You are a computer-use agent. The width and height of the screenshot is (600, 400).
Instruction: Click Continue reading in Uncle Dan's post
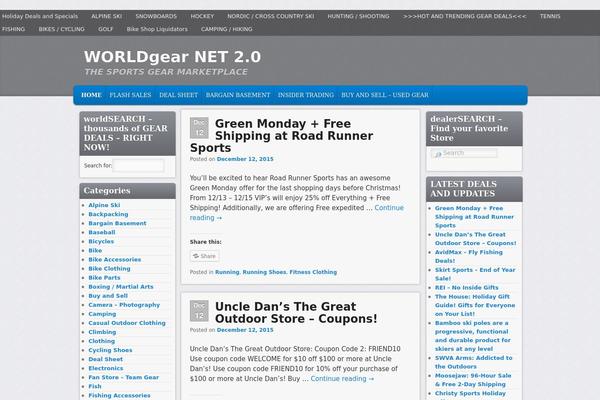(342, 379)
